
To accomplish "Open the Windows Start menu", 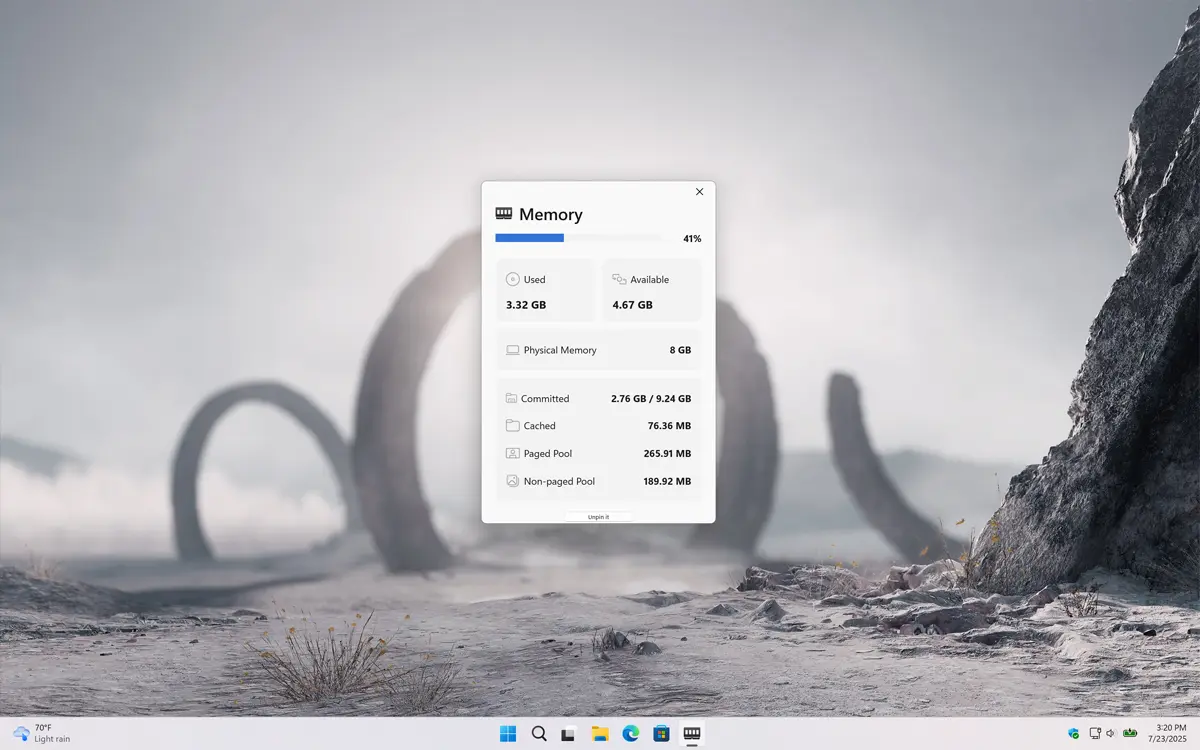I will point(508,734).
